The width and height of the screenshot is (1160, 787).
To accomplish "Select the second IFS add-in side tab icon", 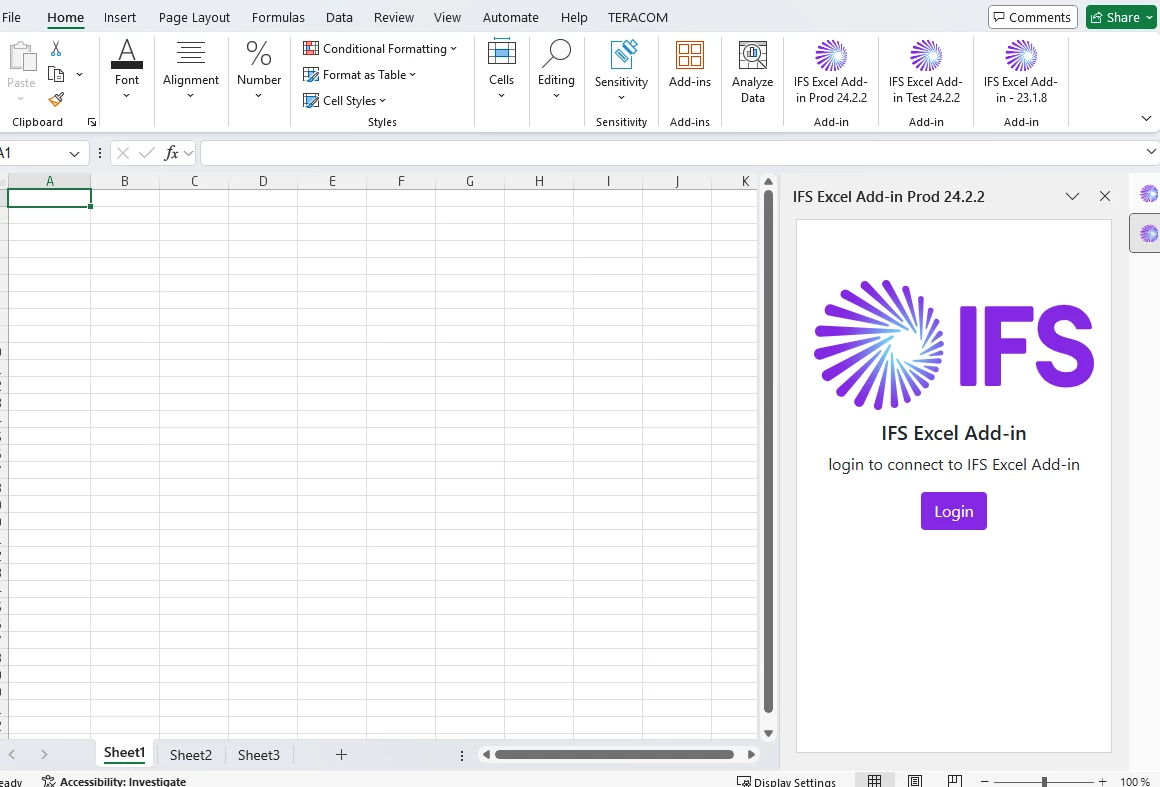I will (1148, 234).
